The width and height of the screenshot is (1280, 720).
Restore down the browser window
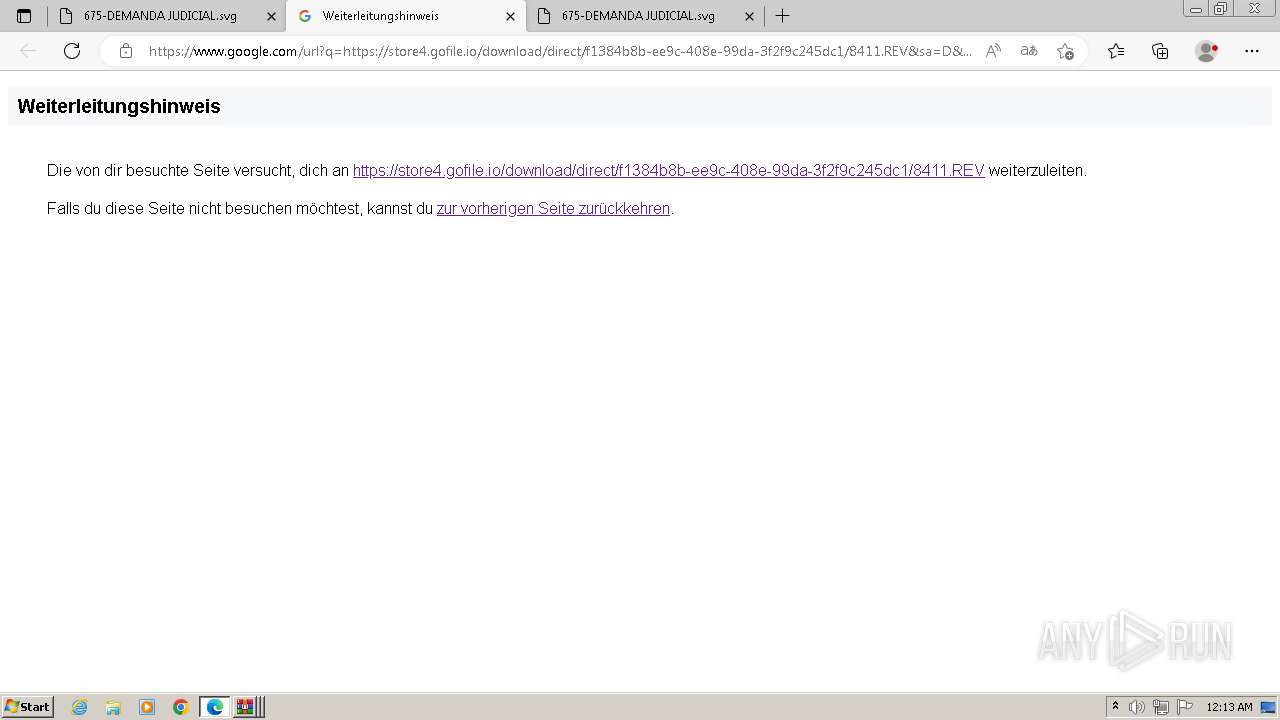(1221, 8)
